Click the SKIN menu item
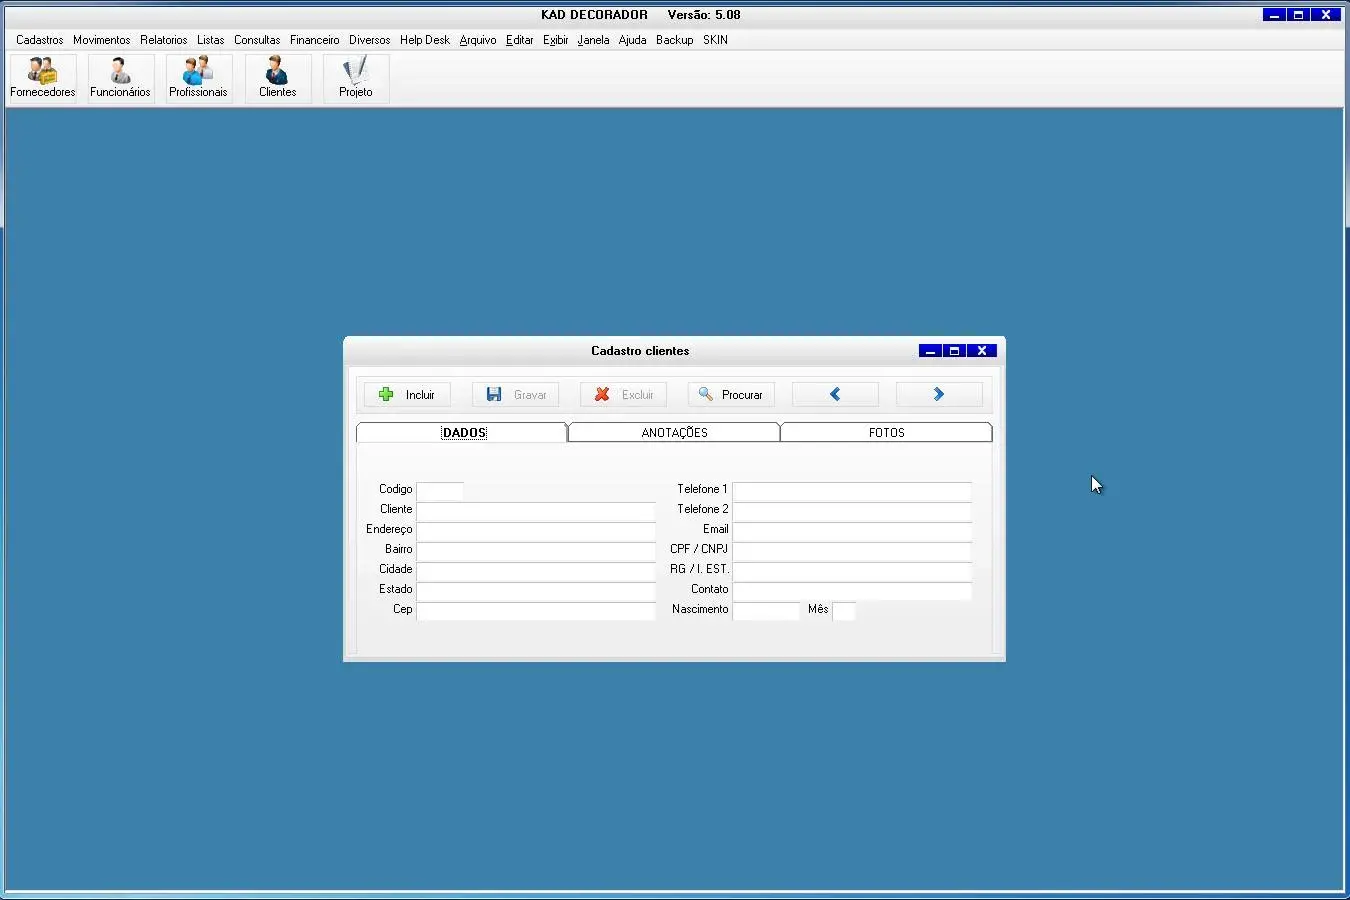The image size is (1350, 900). tap(715, 40)
